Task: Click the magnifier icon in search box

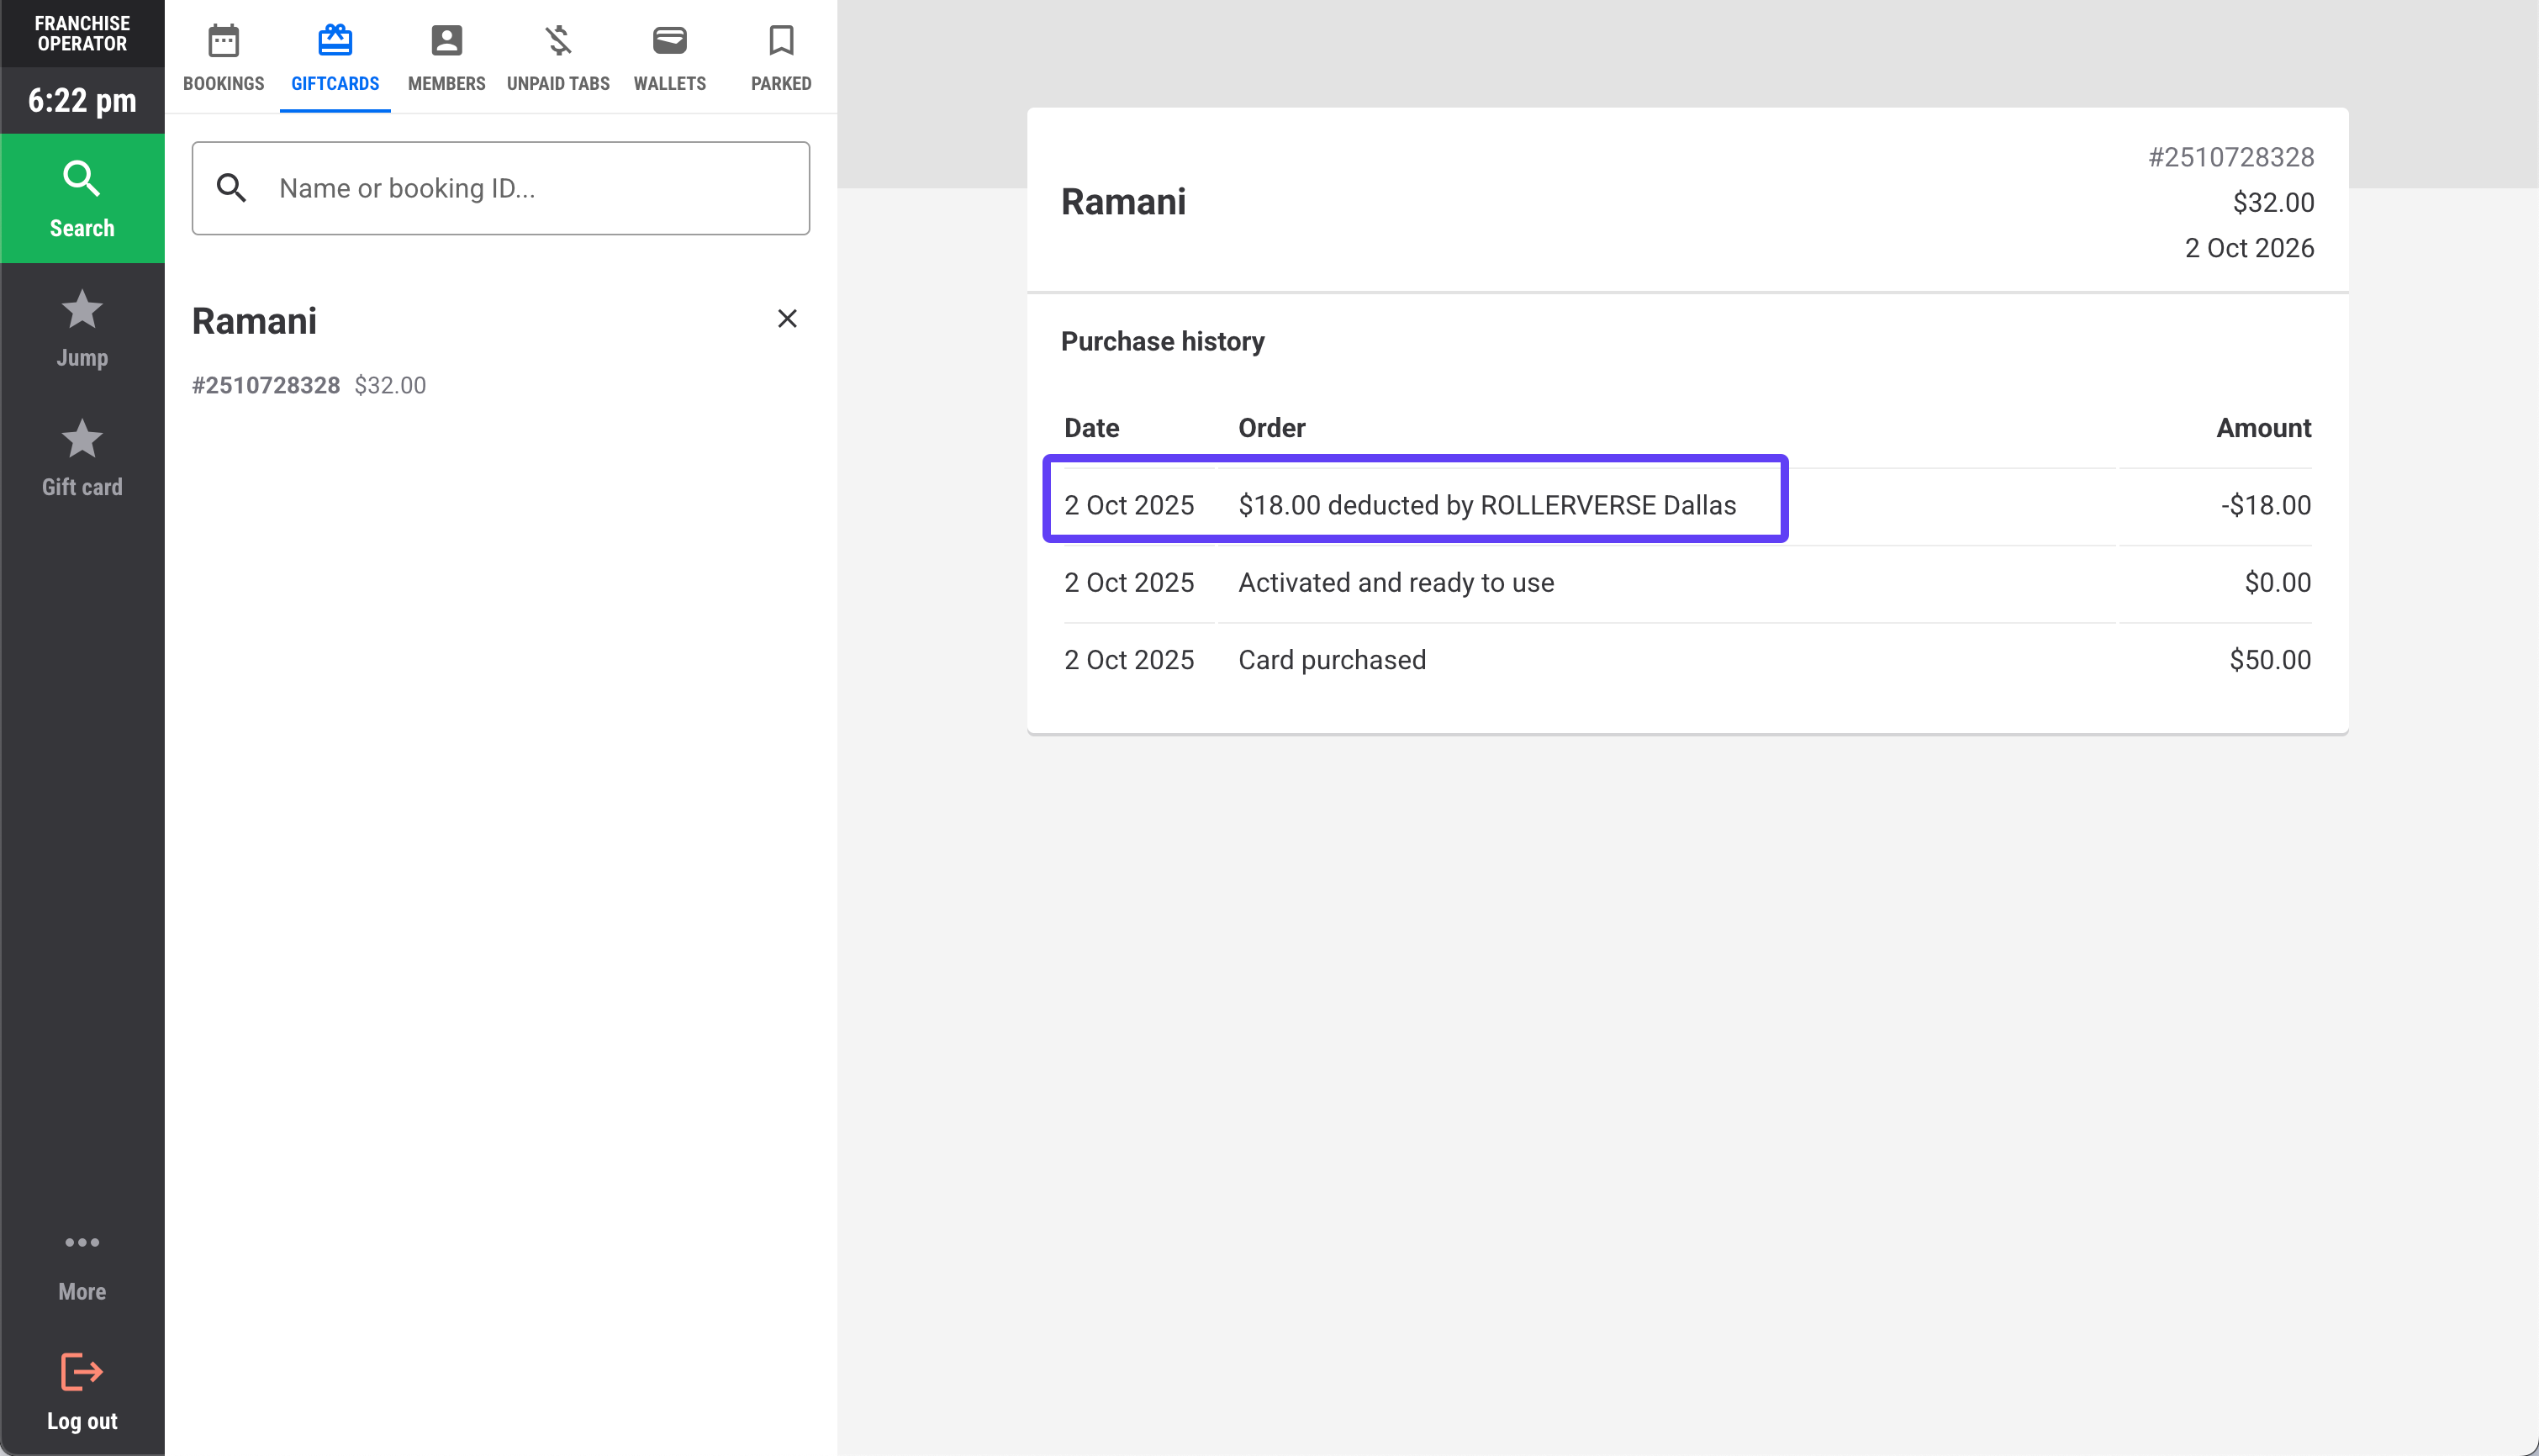Action: pyautogui.click(x=231, y=188)
